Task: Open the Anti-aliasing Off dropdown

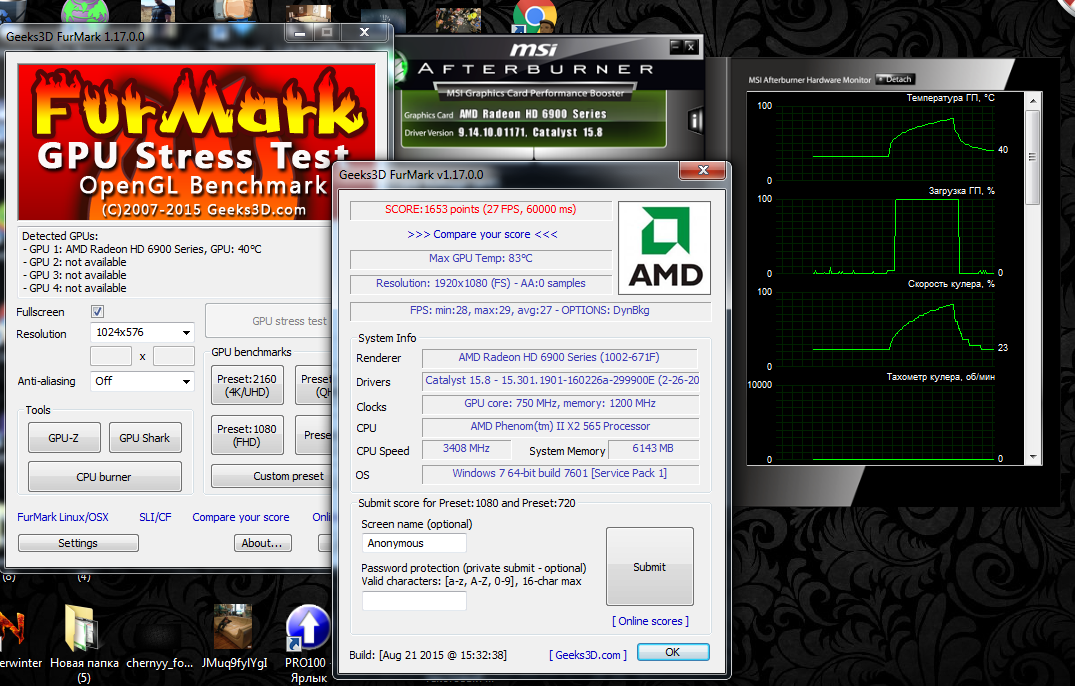Action: (x=142, y=381)
